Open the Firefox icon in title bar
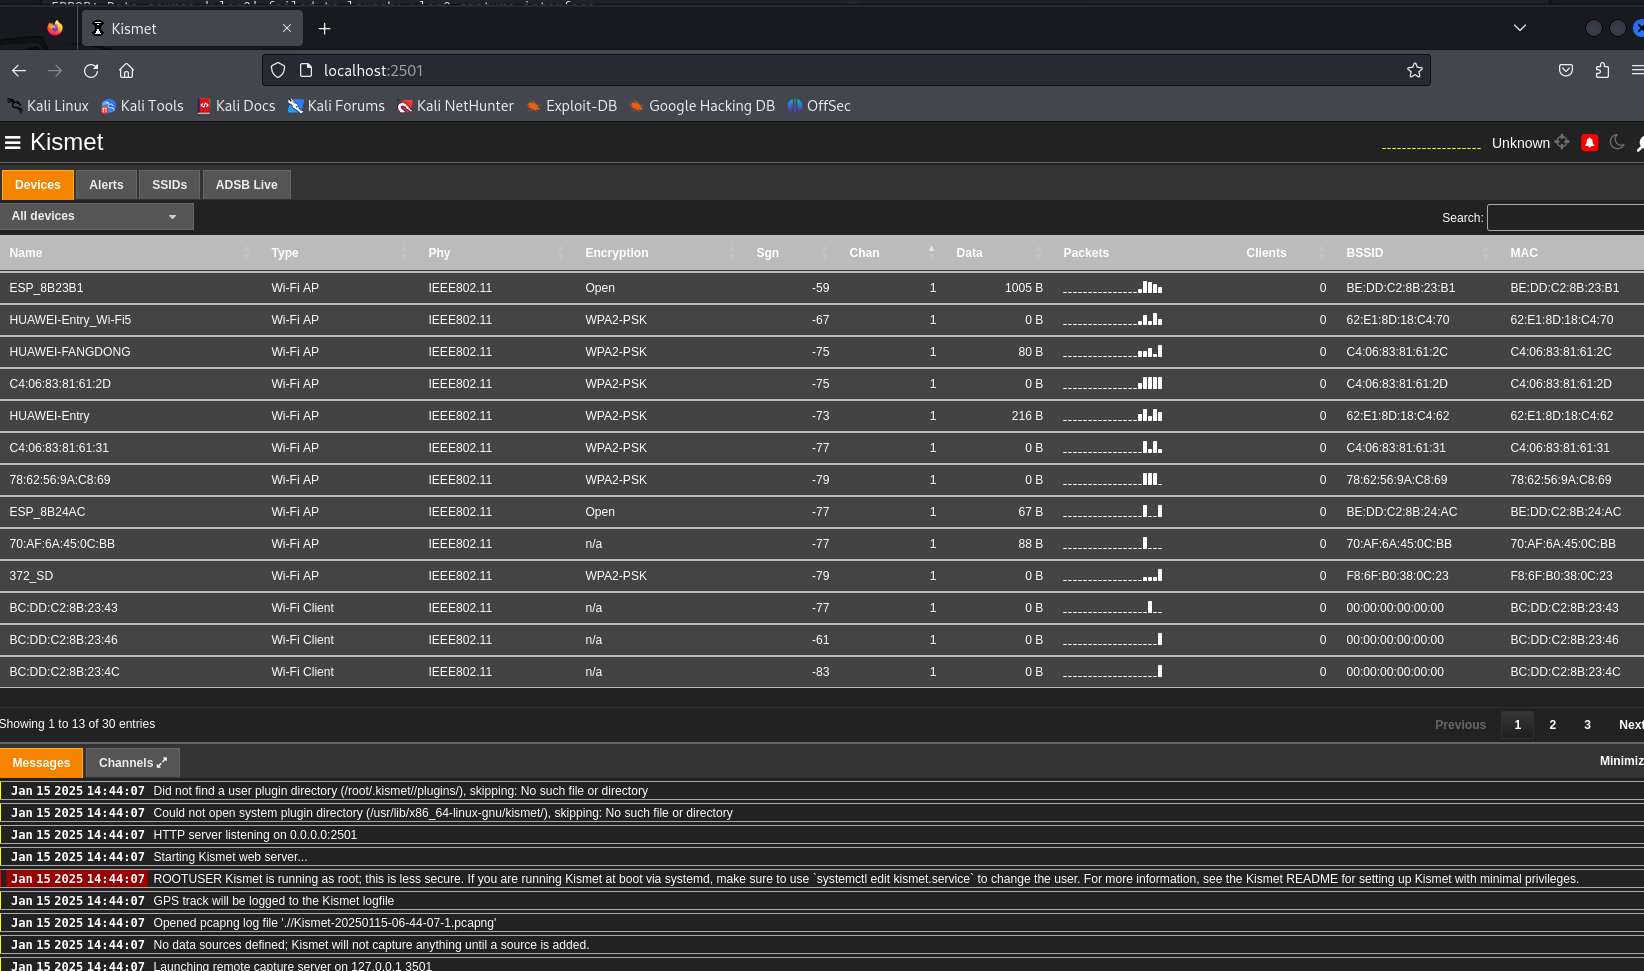This screenshot has width=1644, height=971. [55, 28]
